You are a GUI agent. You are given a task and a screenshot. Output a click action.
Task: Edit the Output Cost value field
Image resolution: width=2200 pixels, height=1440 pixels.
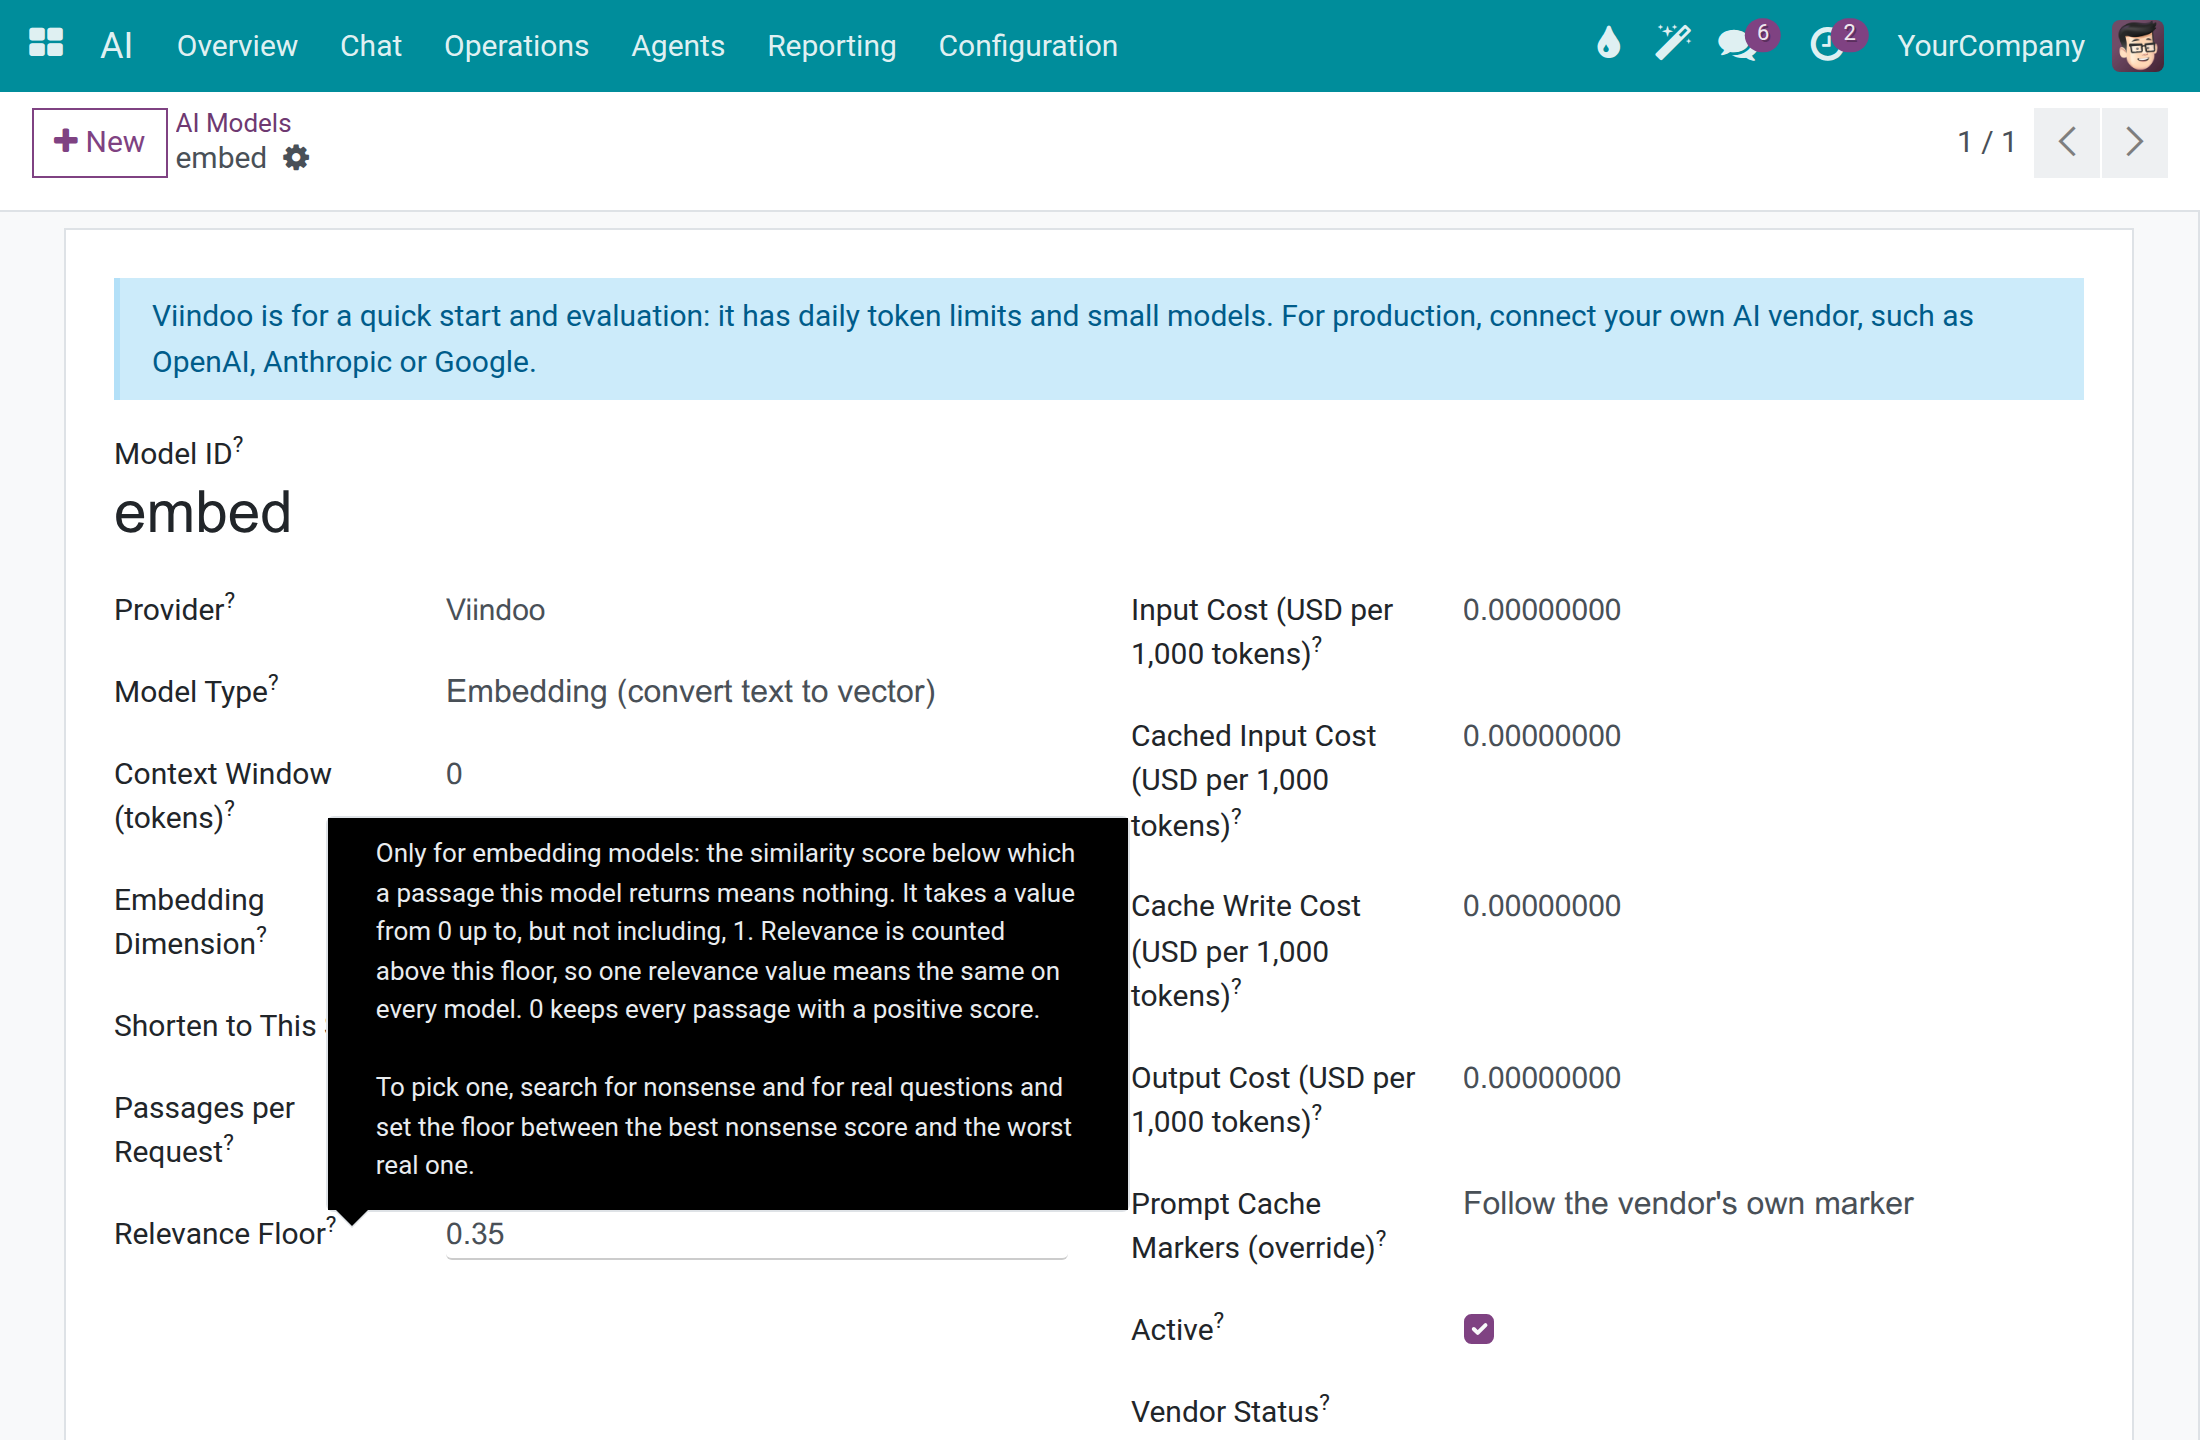coord(1773,1077)
